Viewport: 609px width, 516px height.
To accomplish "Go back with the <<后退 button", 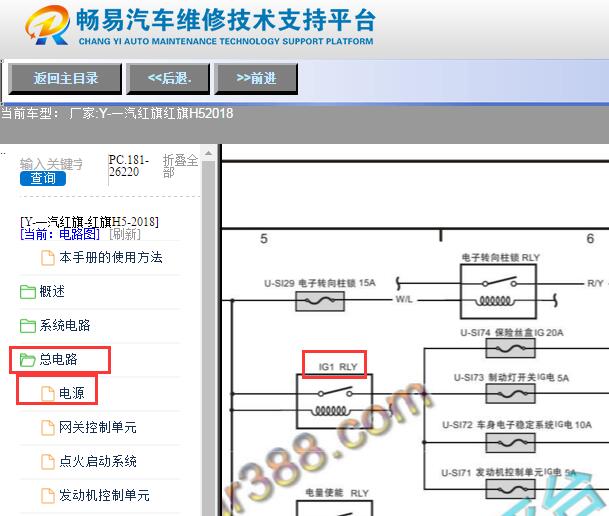I will coord(168,79).
